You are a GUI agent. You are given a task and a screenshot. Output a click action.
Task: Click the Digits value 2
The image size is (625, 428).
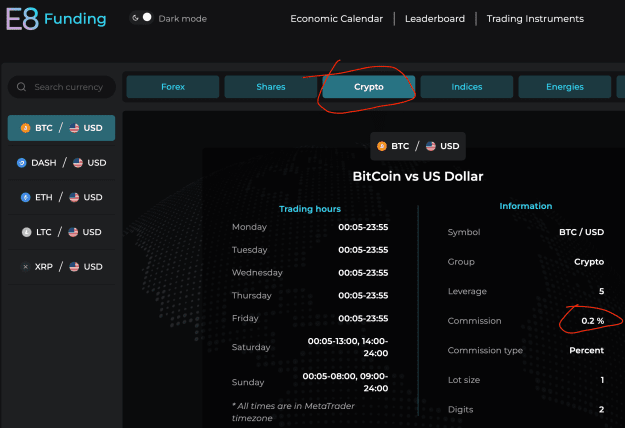[601, 410]
